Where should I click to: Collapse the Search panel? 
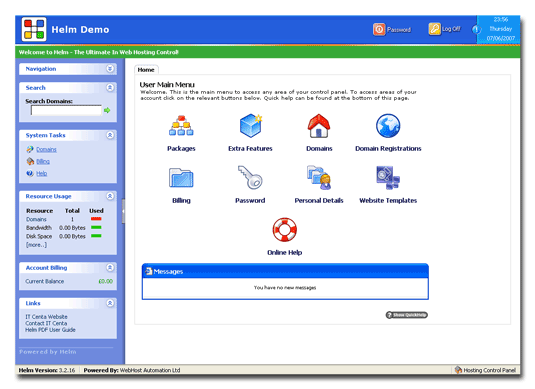(110, 88)
